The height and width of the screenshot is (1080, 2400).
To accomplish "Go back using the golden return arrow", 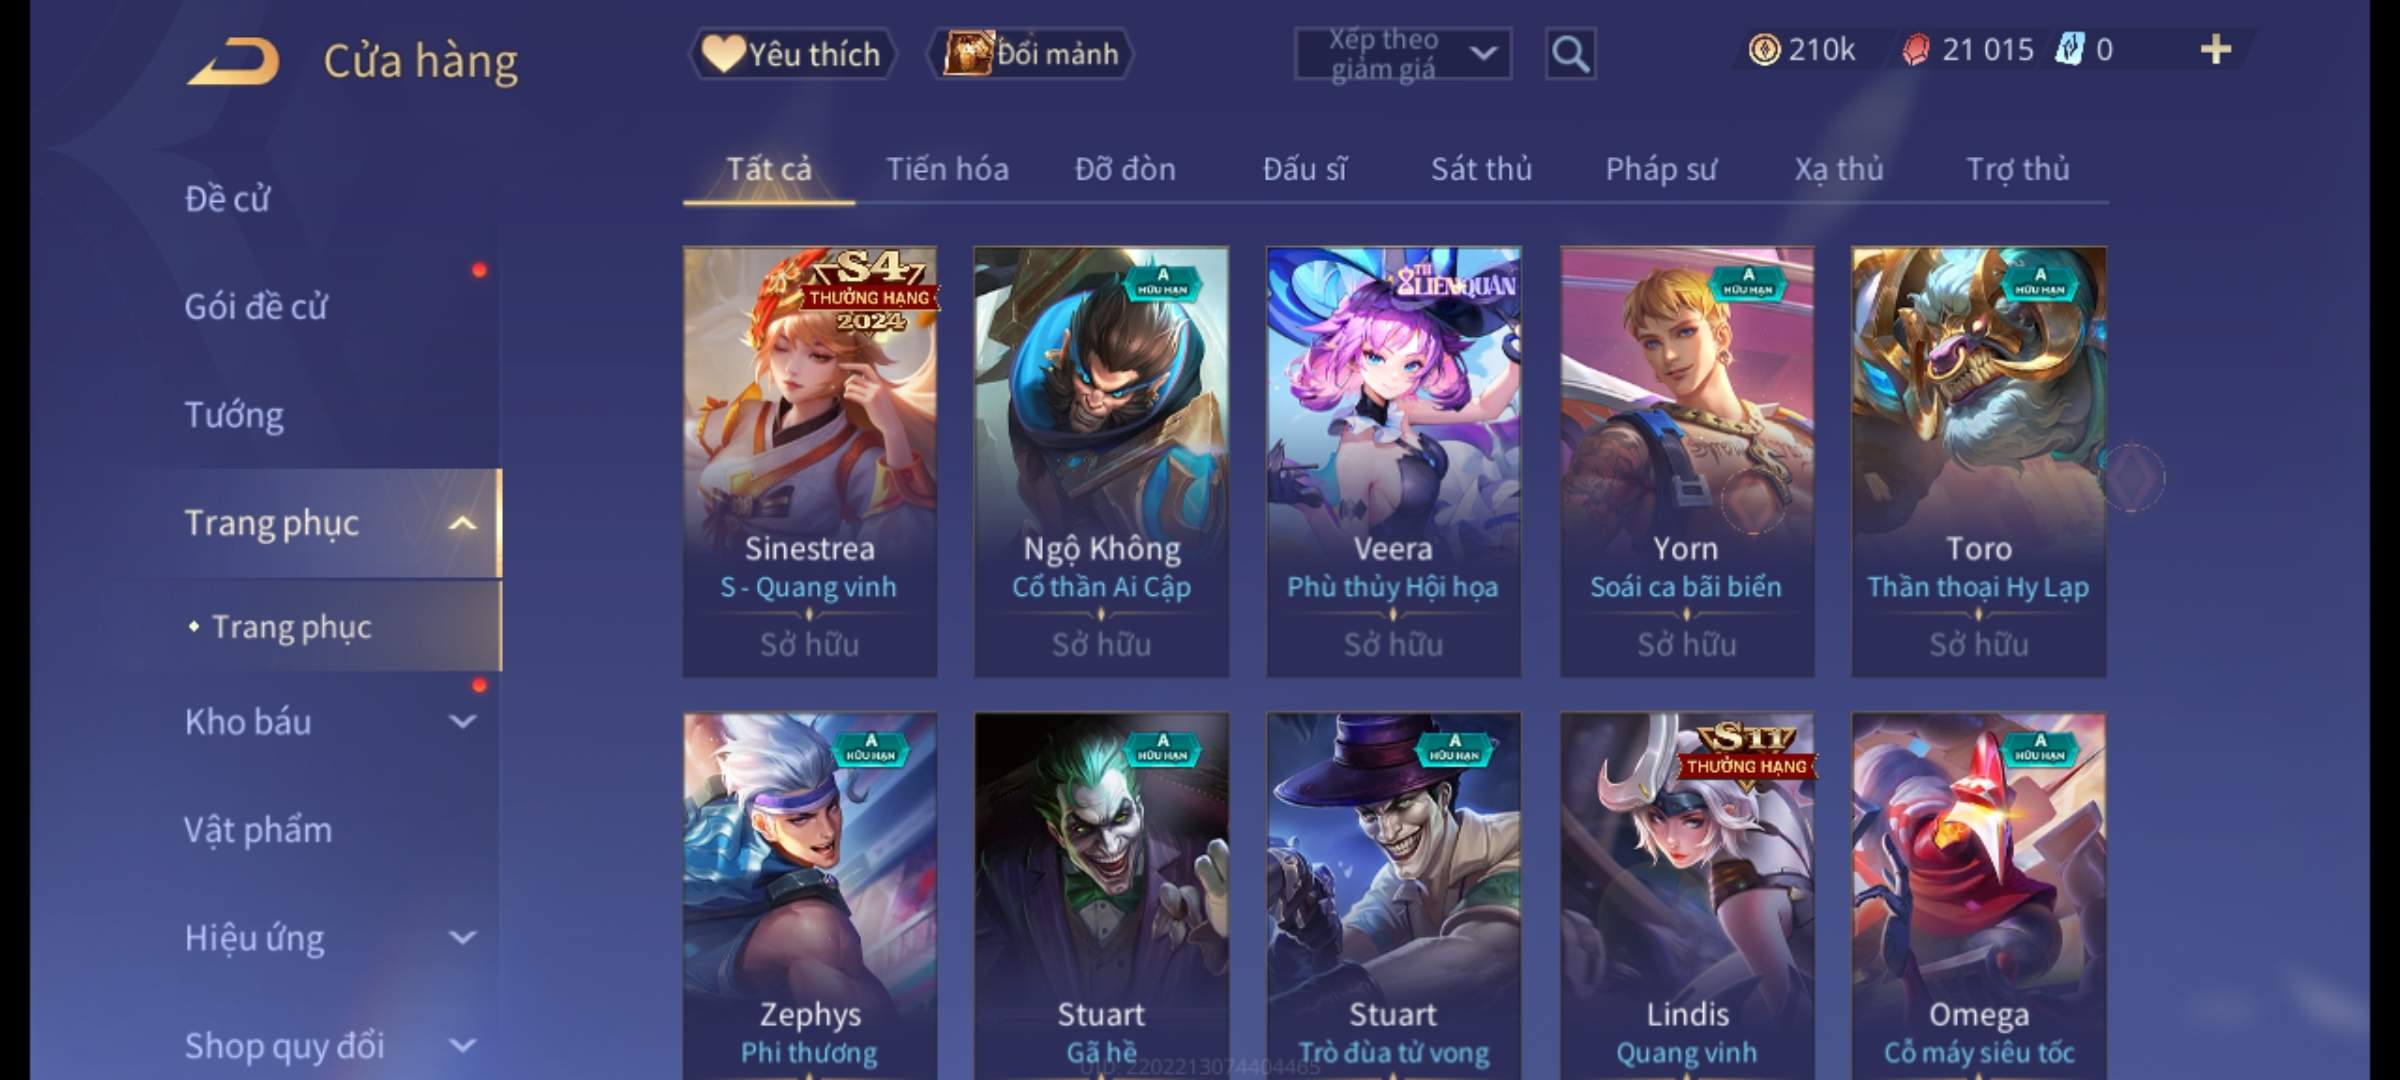I will pos(233,62).
